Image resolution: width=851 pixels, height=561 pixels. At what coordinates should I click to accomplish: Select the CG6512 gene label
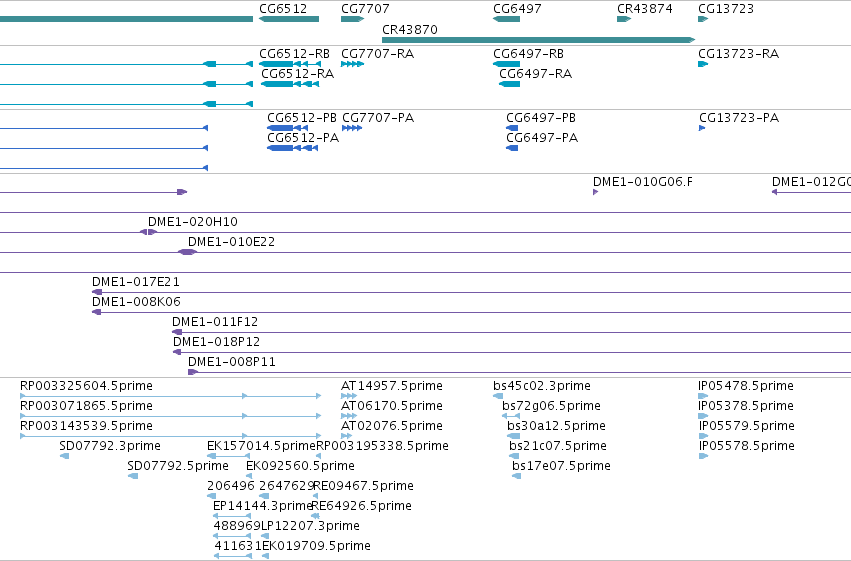click(283, 9)
